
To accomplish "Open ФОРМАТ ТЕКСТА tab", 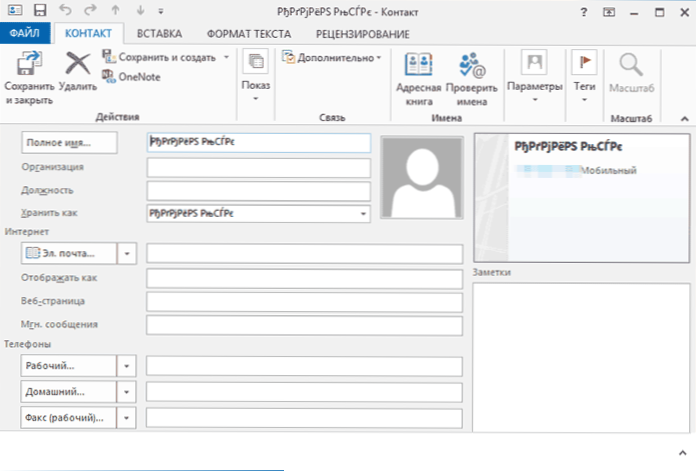I will (249, 34).
